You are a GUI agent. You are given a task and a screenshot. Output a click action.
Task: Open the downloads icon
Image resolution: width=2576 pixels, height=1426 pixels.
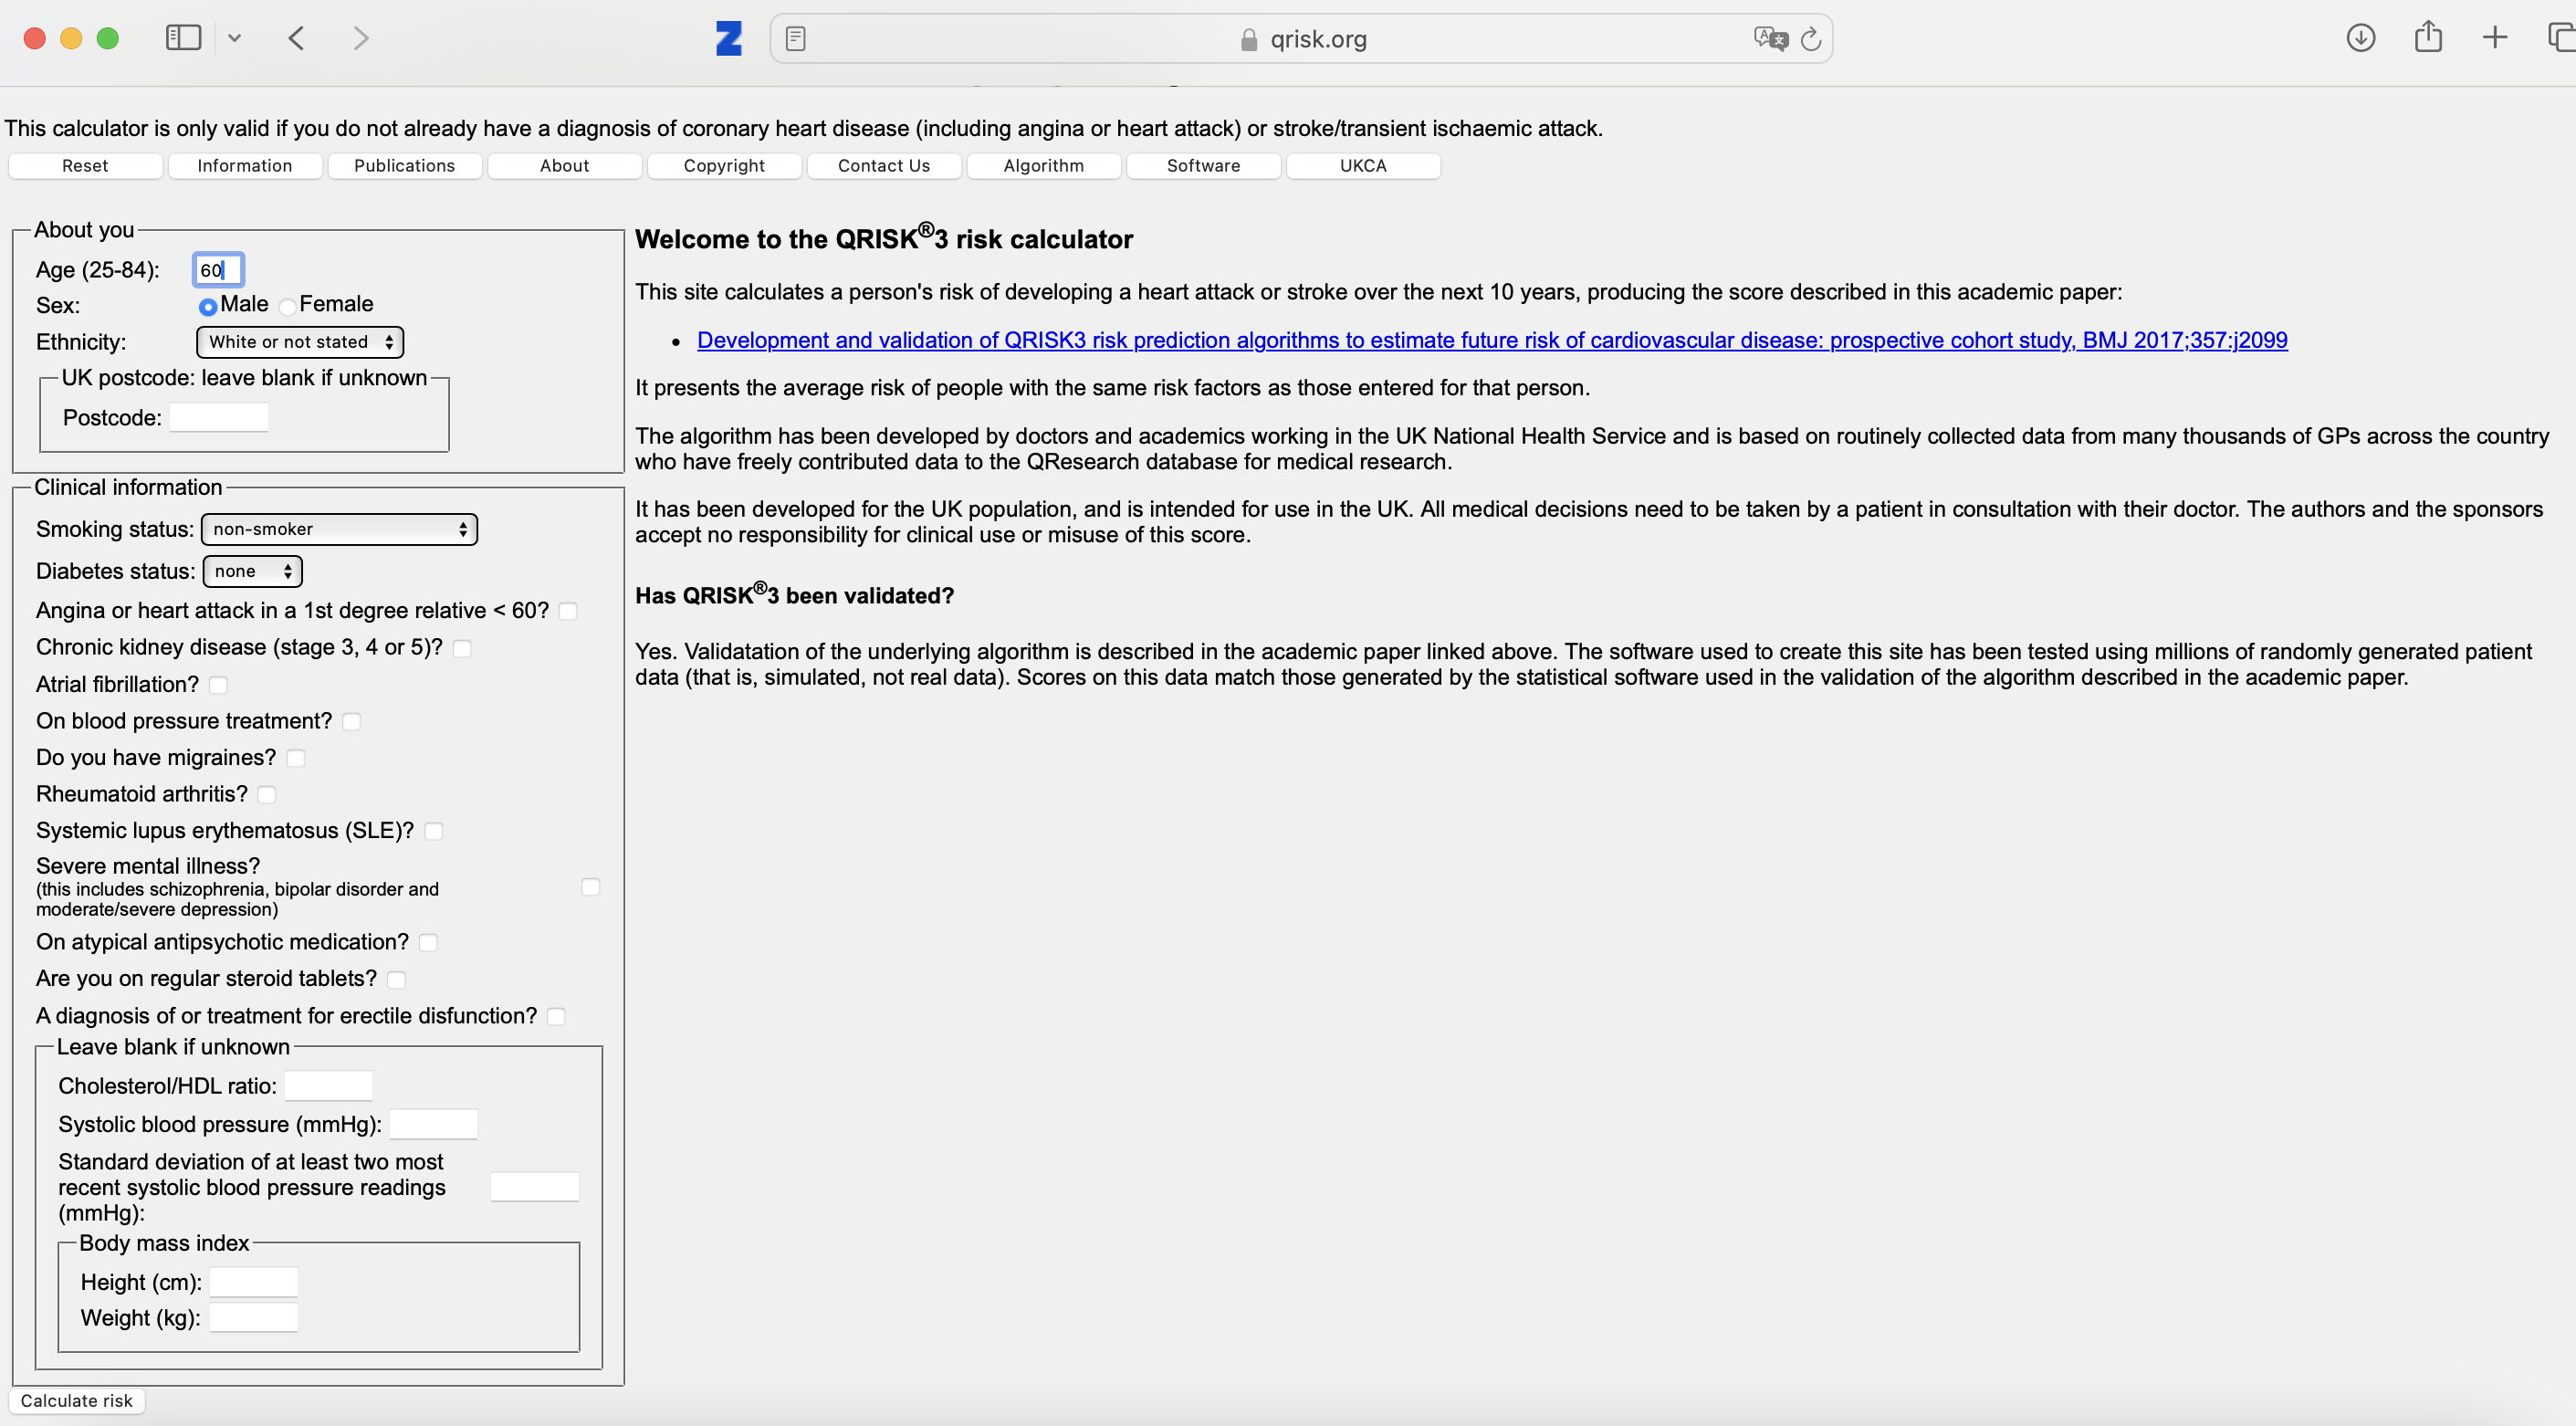(x=2360, y=38)
